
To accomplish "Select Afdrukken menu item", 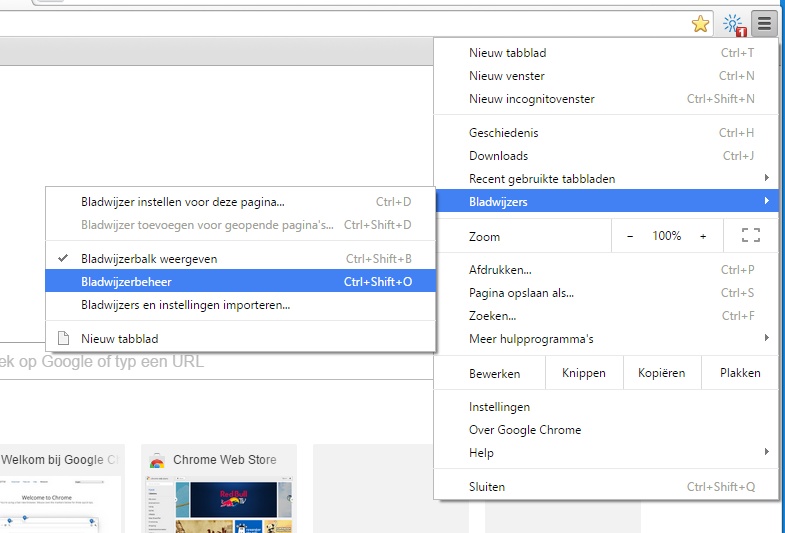I will tap(606, 270).
